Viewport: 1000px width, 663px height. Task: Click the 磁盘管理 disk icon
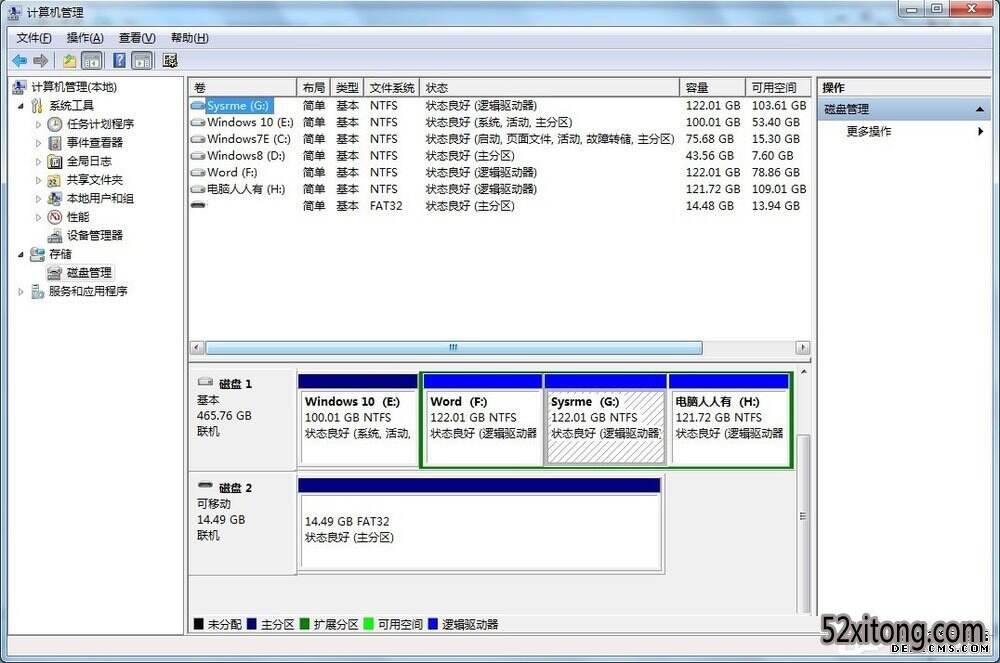55,273
